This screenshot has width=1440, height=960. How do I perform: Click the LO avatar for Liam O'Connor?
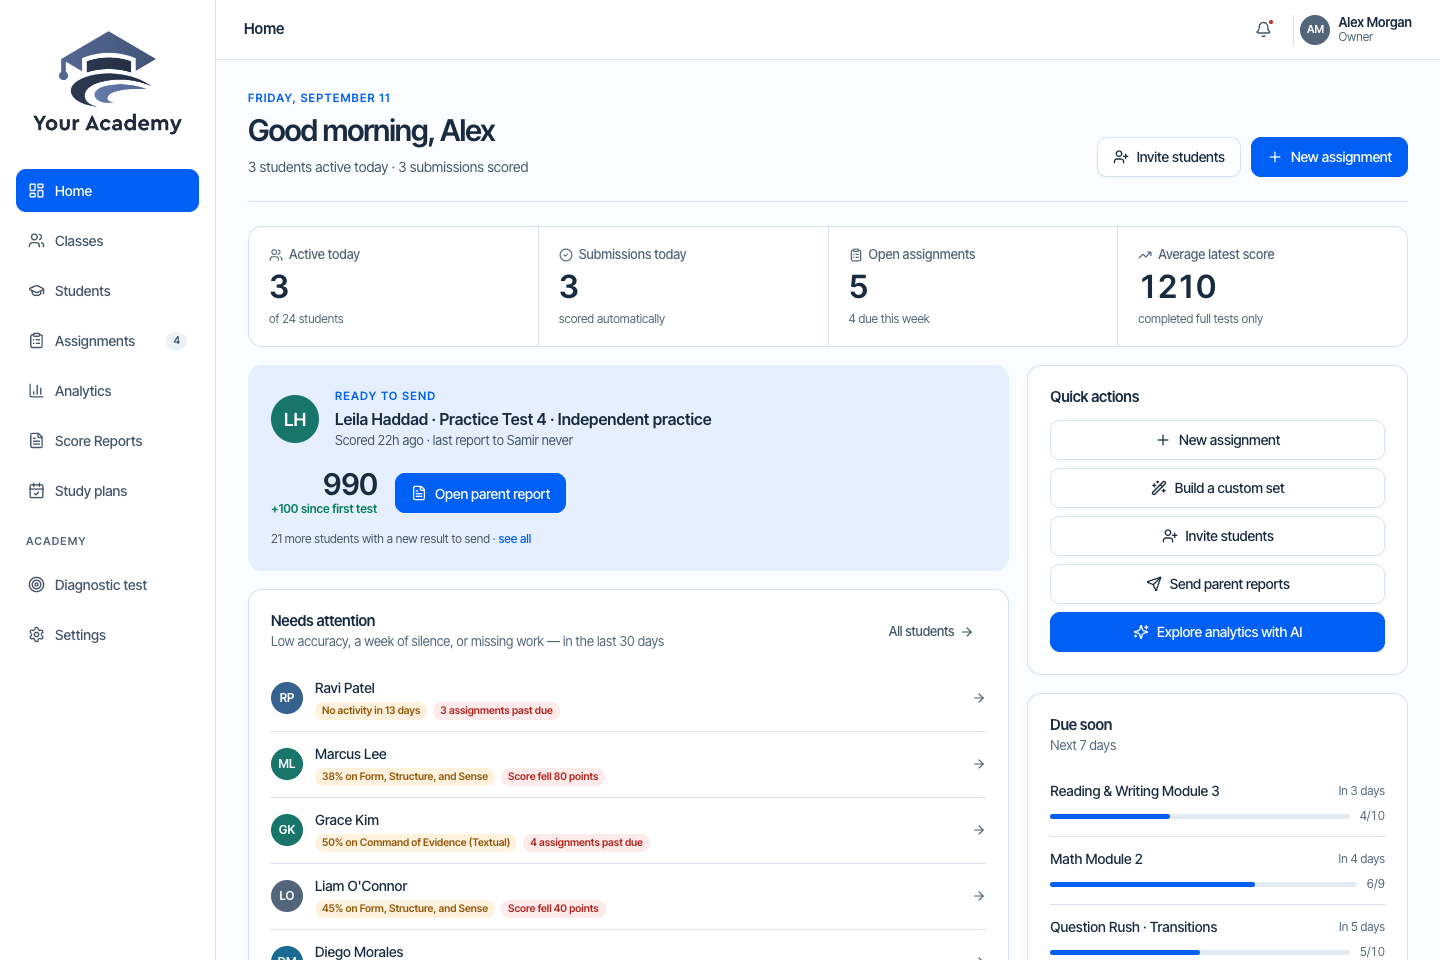click(x=287, y=896)
